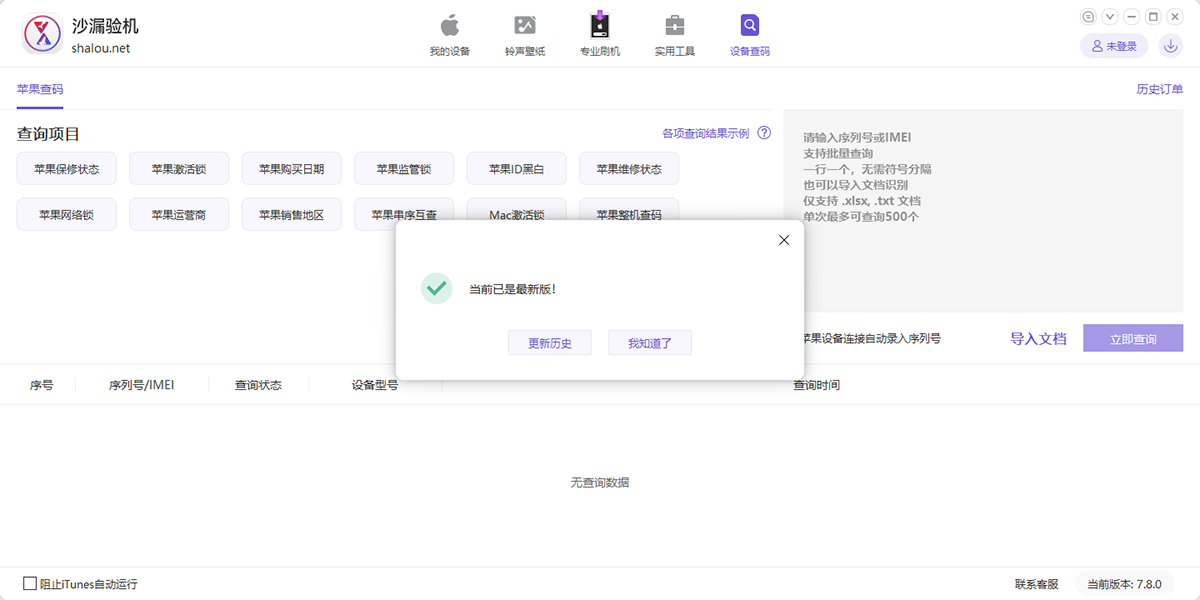1200x600 pixels.
Task: Select 苹果保修状态 query item
Action: [x=66, y=169]
